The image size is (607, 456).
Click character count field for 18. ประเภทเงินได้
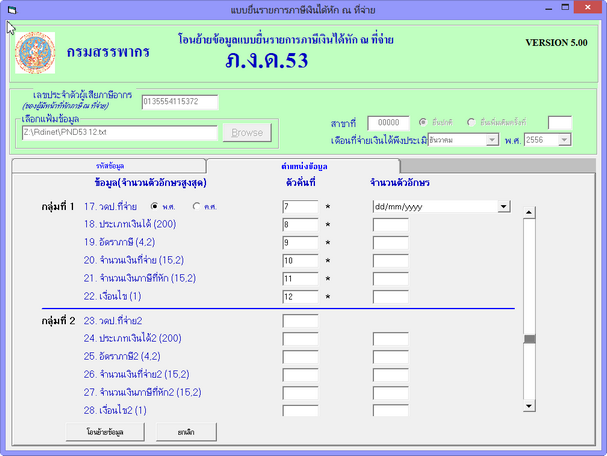coord(391,225)
